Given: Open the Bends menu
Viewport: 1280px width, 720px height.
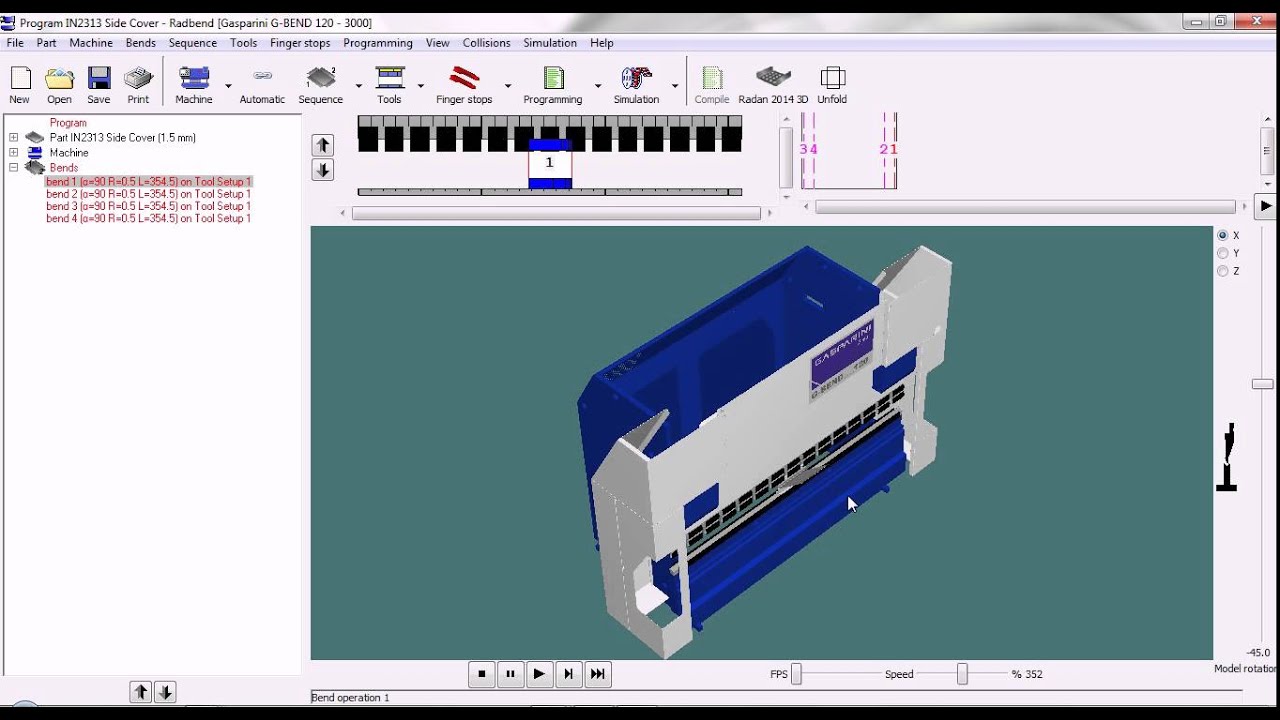Looking at the screenshot, I should [x=140, y=43].
